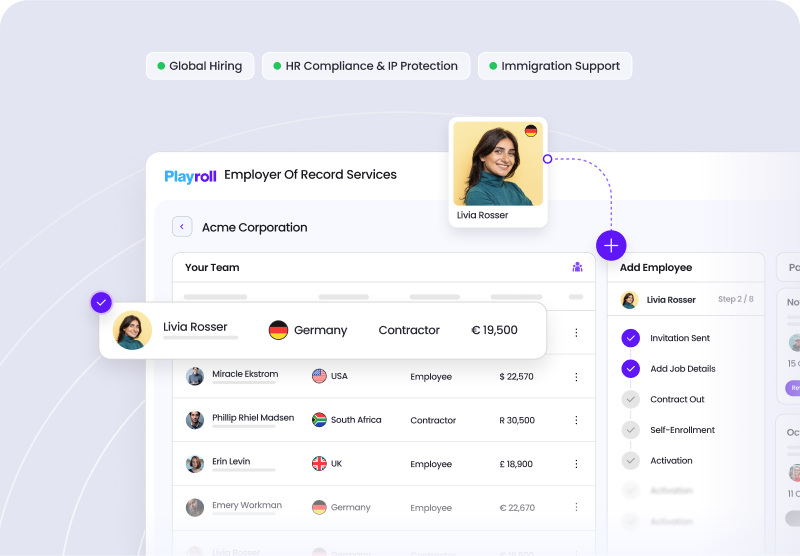Click the USA flag icon for Miracle Ekstrom

(319, 376)
